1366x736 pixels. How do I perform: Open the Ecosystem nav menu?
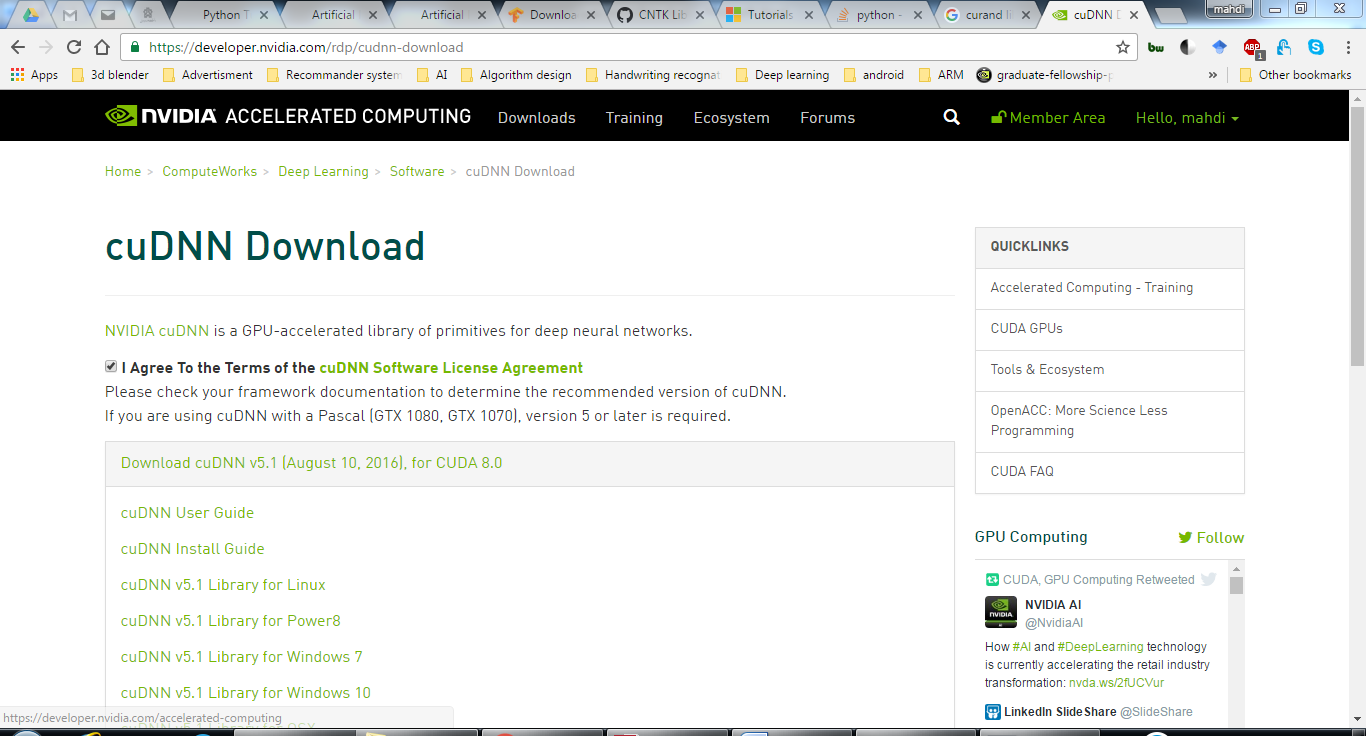[732, 117]
